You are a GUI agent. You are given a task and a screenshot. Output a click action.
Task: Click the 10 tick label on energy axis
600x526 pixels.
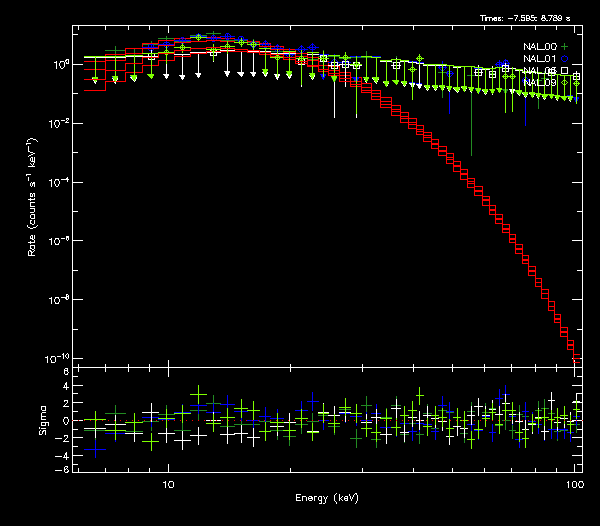[168, 483]
